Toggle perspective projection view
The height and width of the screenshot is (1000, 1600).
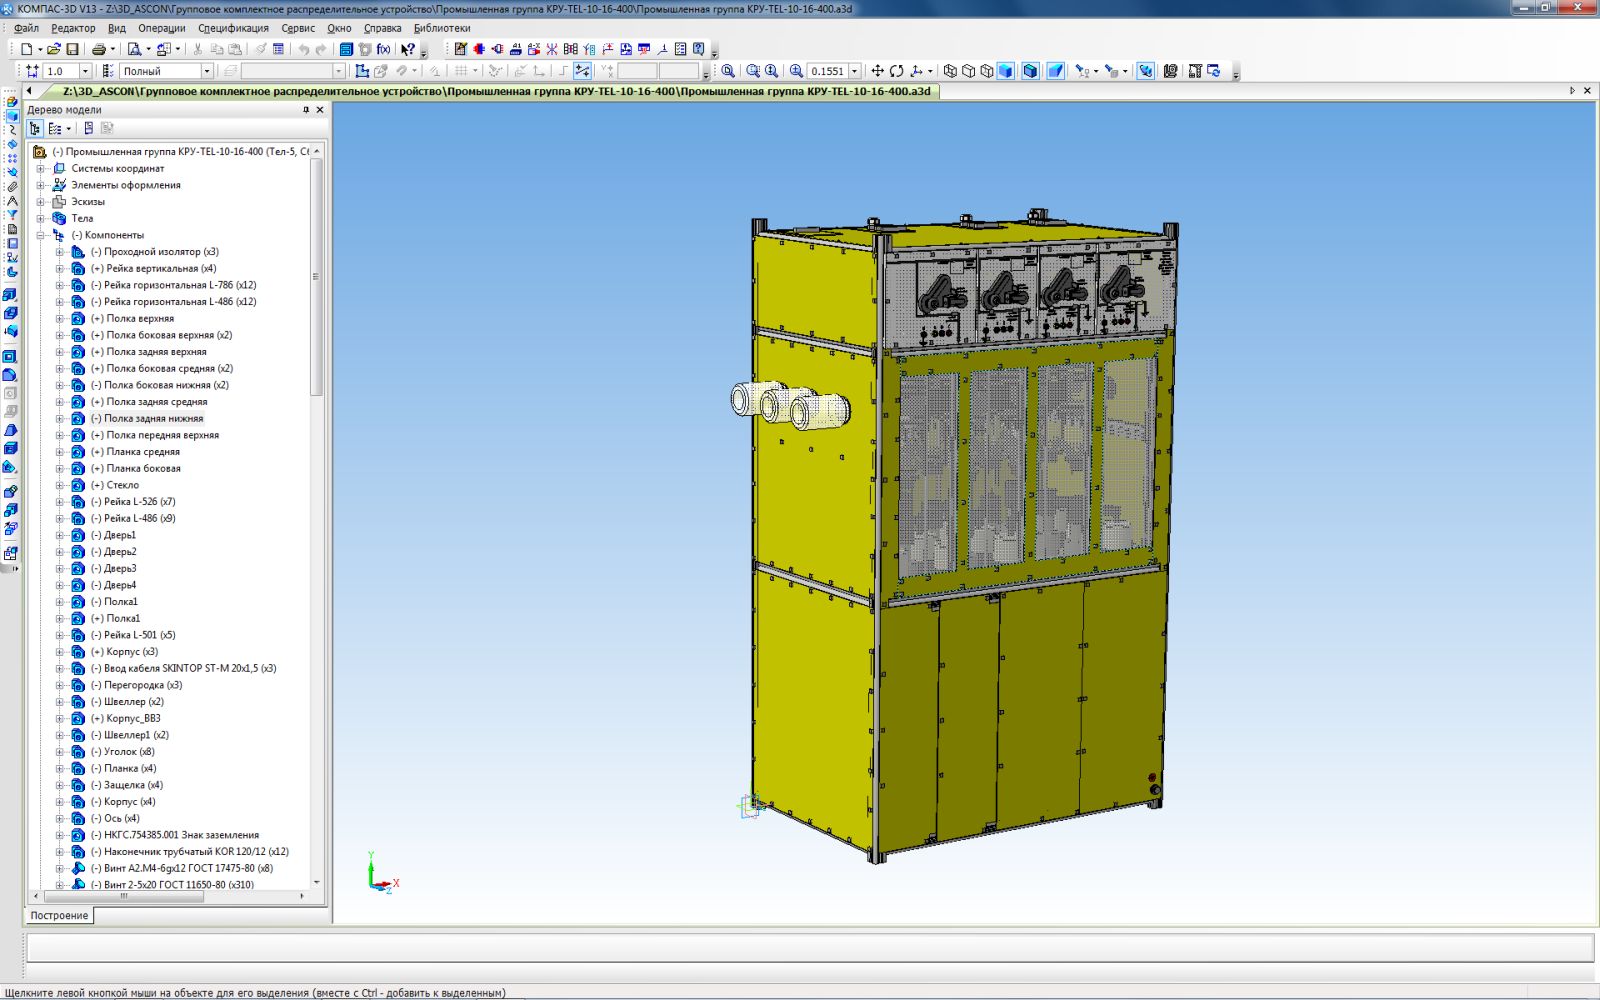click(x=1055, y=71)
